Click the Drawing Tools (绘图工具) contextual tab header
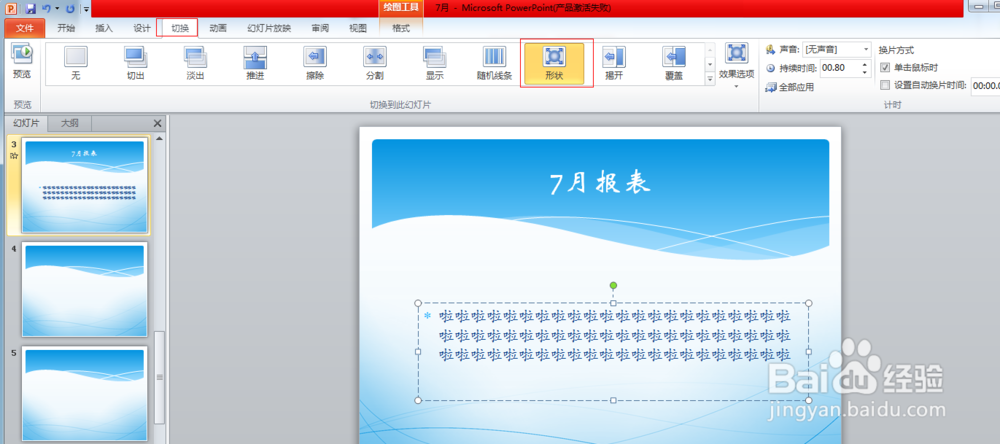 point(401,8)
